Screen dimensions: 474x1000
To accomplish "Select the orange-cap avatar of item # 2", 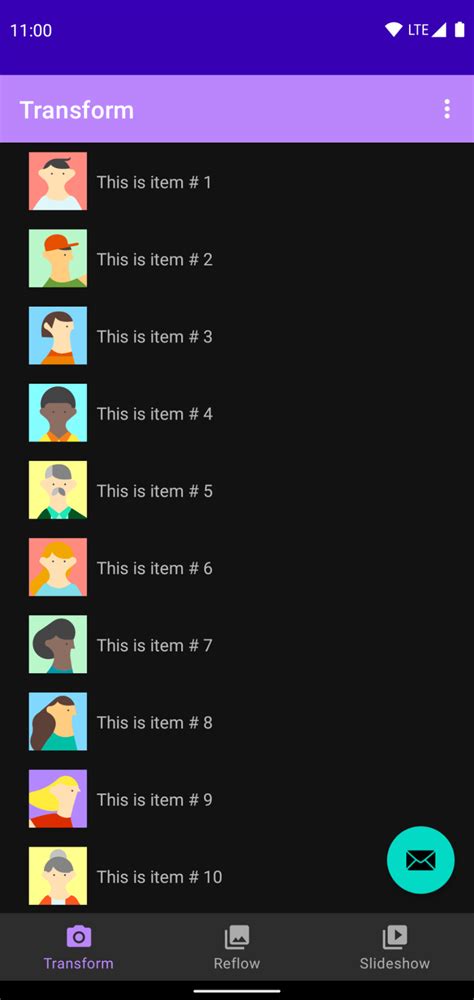I will tap(58, 258).
